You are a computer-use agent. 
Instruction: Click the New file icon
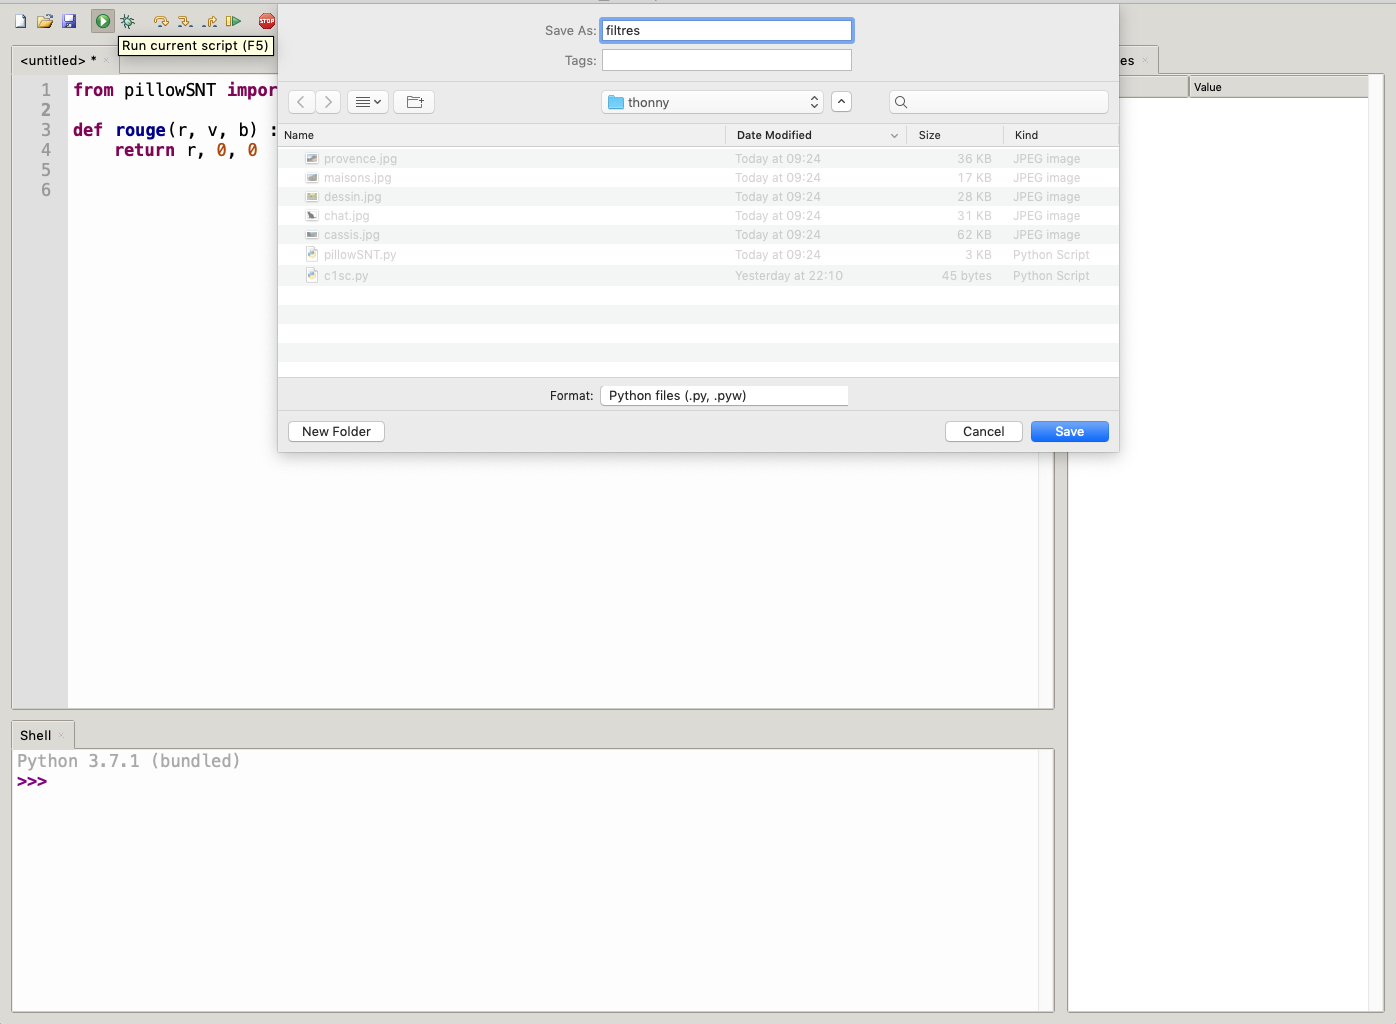click(20, 21)
